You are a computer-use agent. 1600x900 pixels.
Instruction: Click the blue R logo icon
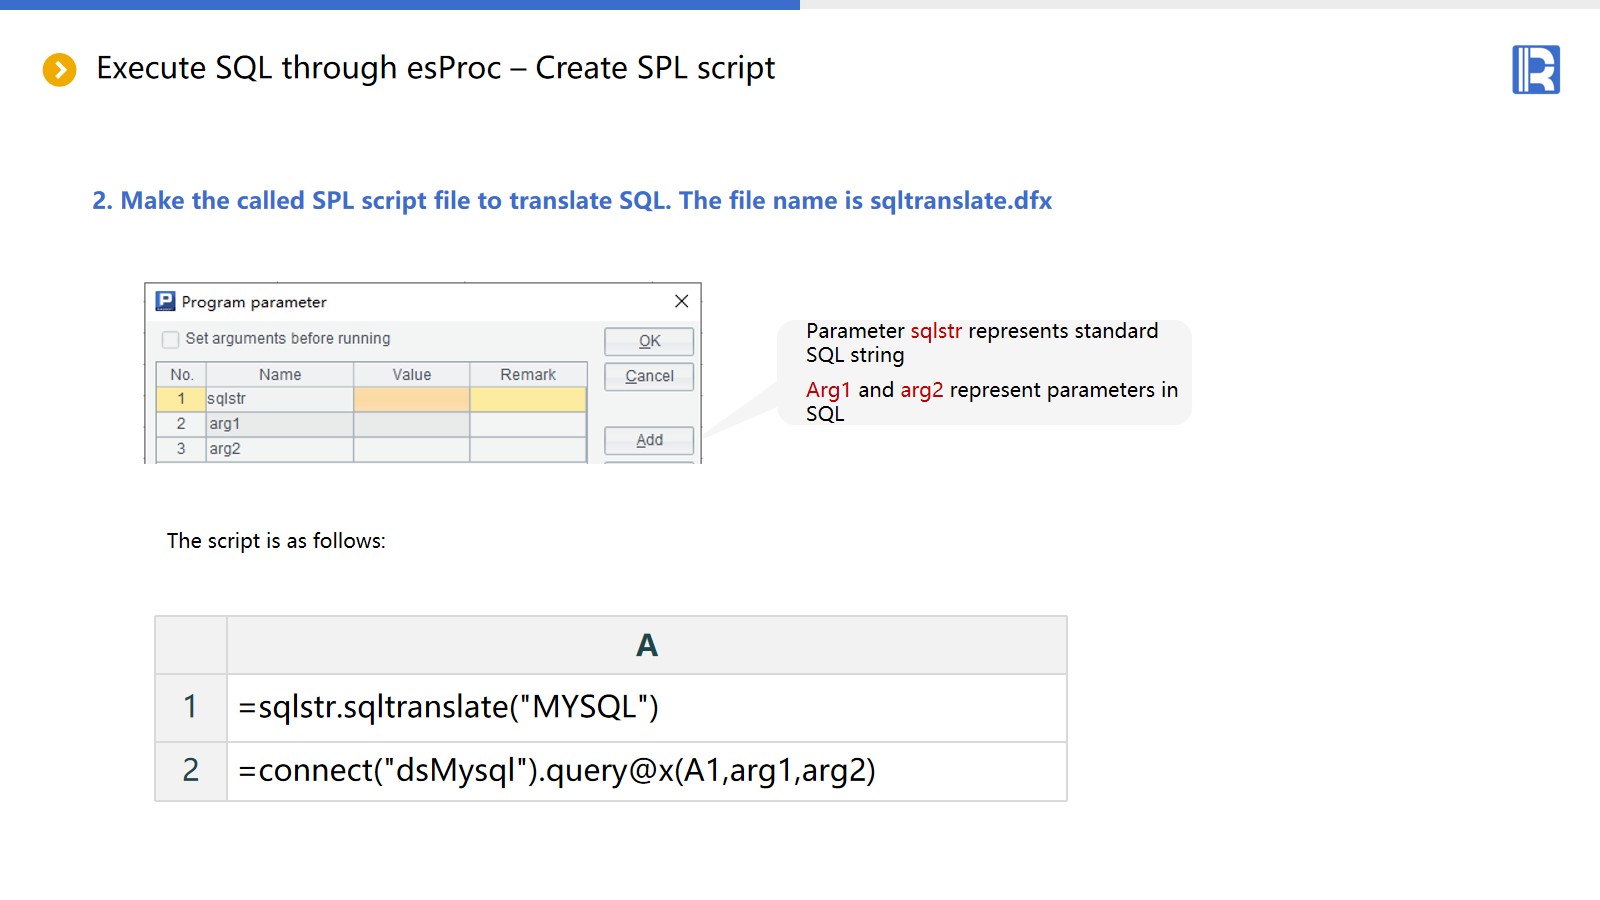tap(1535, 70)
